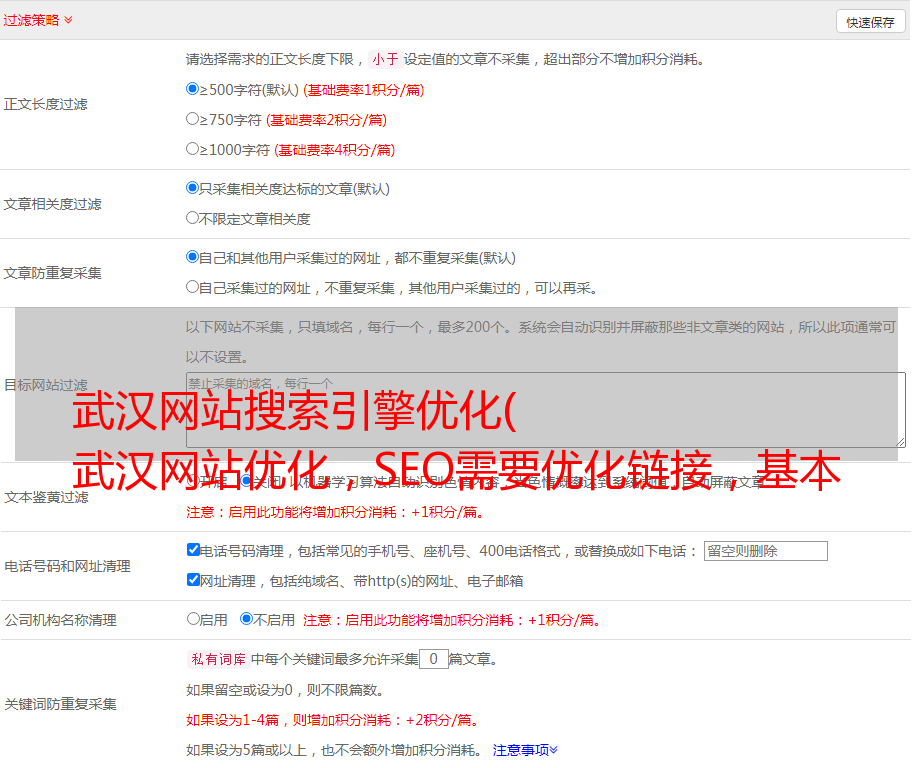This screenshot has width=912, height=768.
Task: Select the ≥500字符(默认) radio option
Action: [x=192, y=88]
